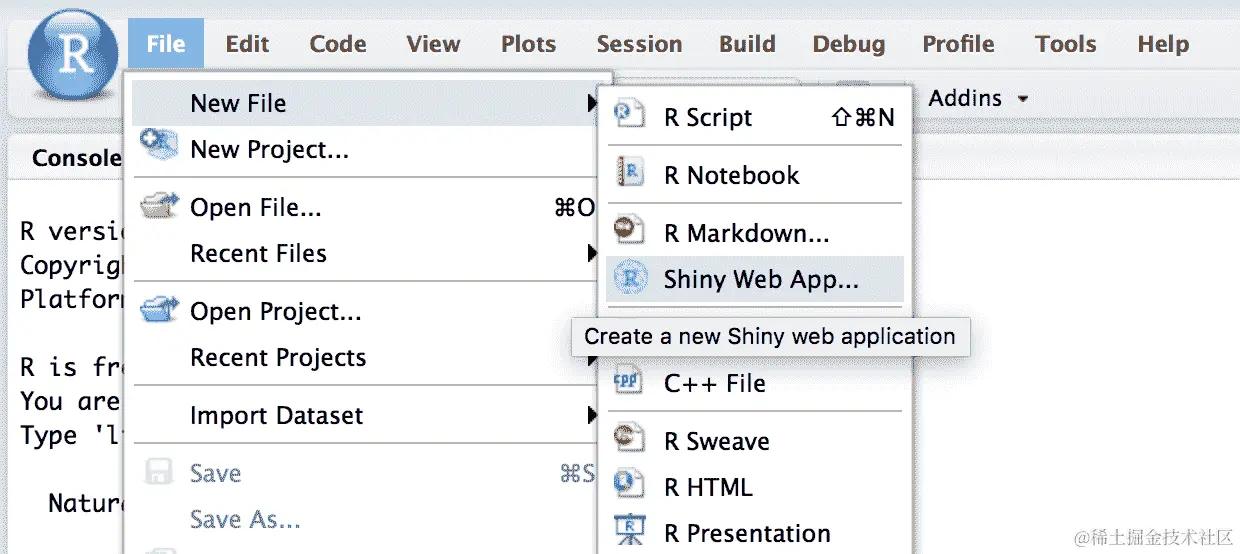Select Recent Projects menu entry
Image resolution: width=1240 pixels, height=554 pixels.
click(x=278, y=358)
